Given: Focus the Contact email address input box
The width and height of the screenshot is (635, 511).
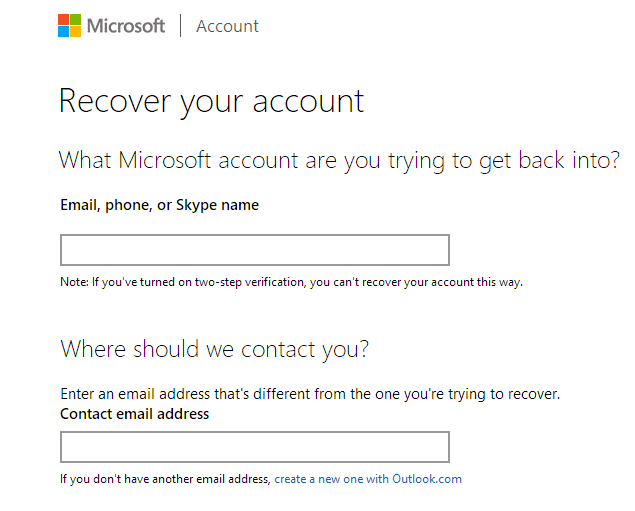Looking at the screenshot, I should pyautogui.click(x=255, y=447).
